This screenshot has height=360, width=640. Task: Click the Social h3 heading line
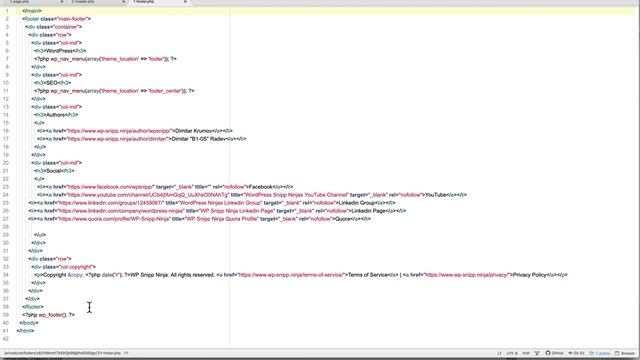coord(54,171)
